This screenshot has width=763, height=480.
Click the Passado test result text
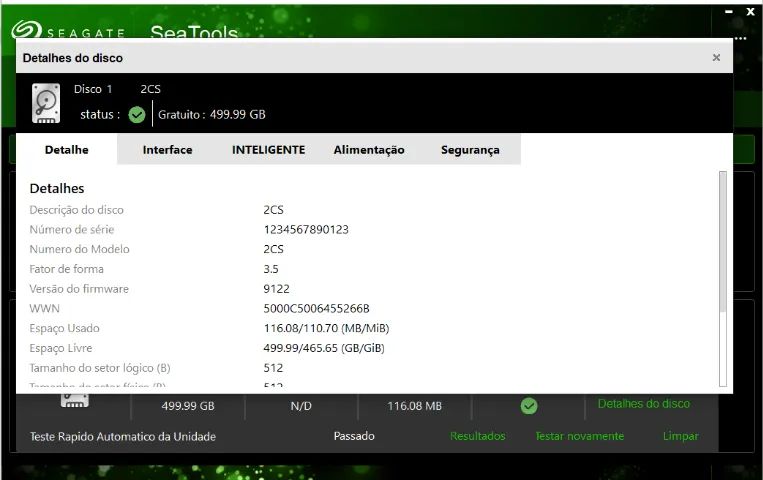click(354, 436)
